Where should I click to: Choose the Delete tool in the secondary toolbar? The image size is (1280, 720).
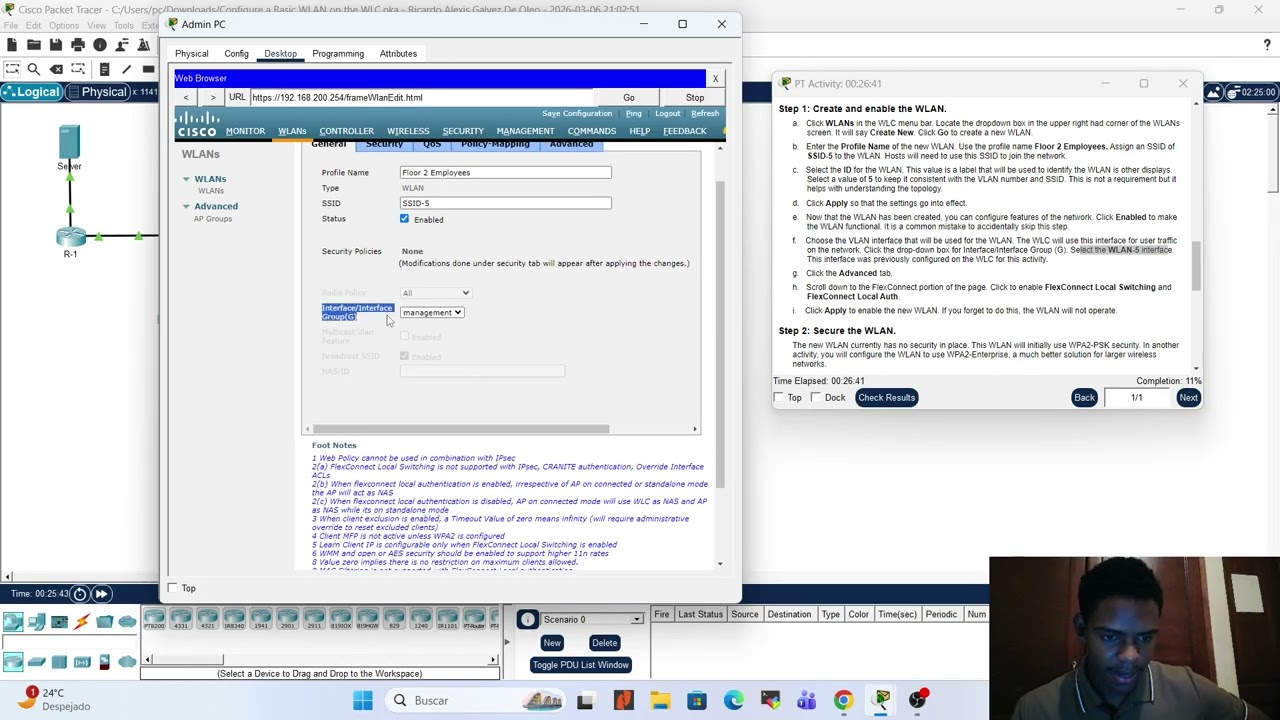[56, 69]
